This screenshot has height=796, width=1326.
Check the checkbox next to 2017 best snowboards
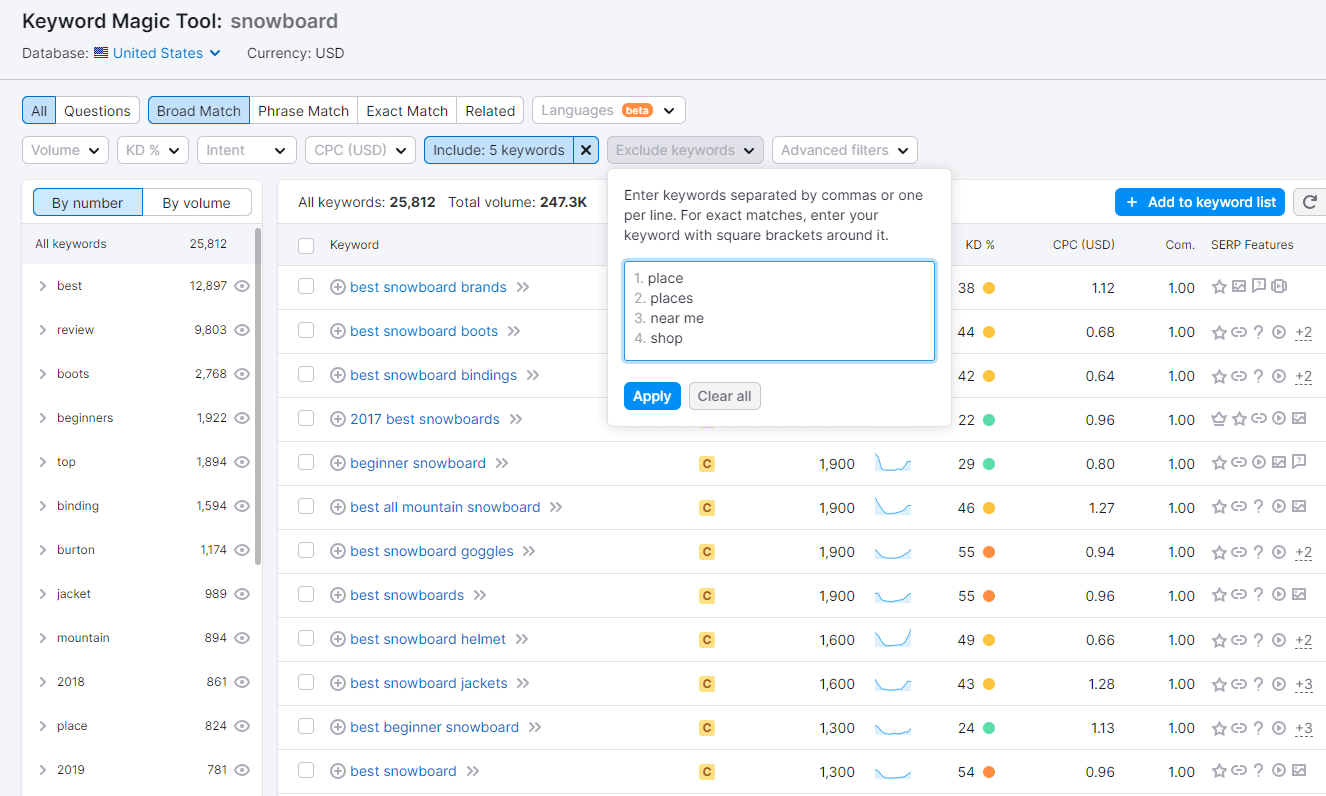(306, 419)
